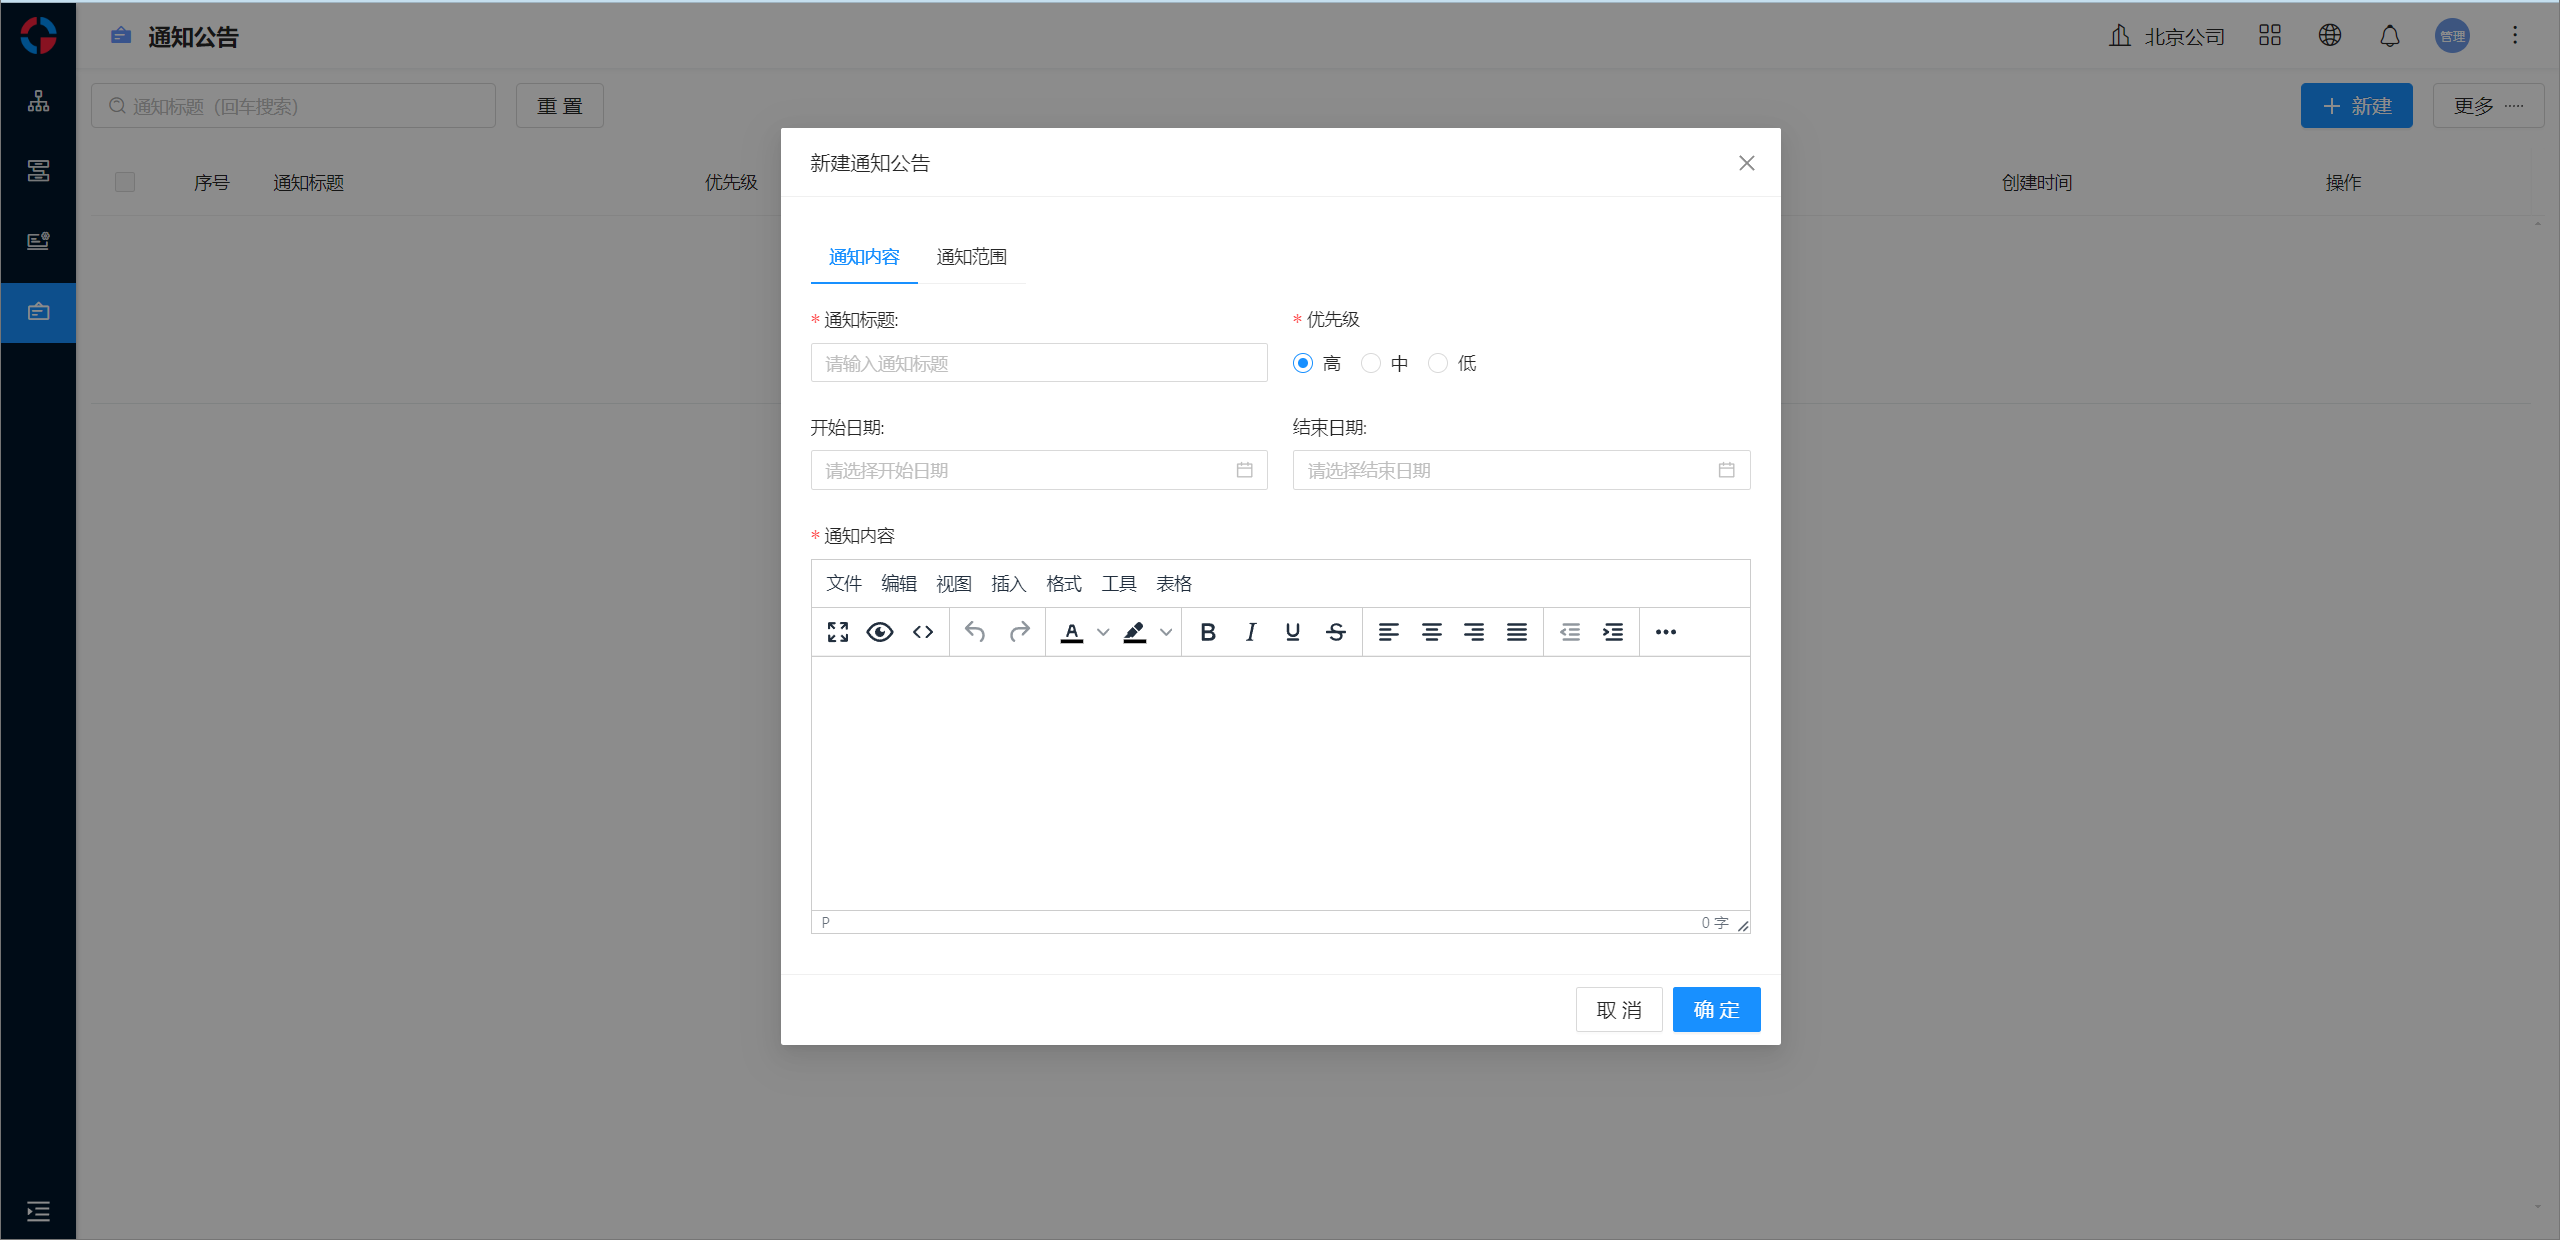
Task: Expand highlight color dropdown arrow
Action: (x=1166, y=632)
